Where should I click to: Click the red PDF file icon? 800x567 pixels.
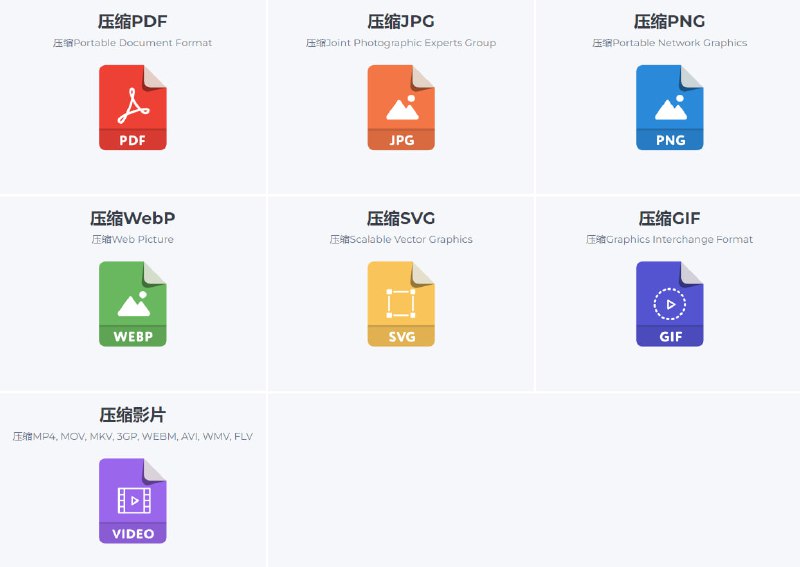[133, 108]
